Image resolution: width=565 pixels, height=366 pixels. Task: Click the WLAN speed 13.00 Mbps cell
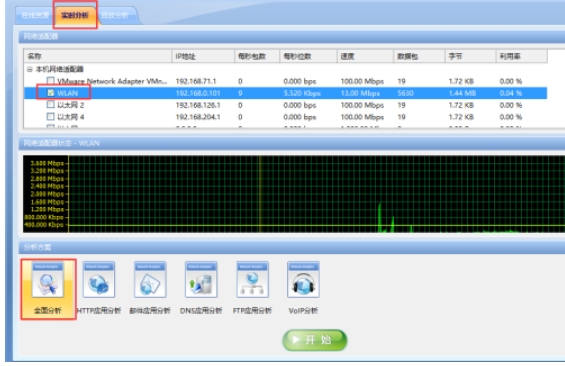[360, 93]
